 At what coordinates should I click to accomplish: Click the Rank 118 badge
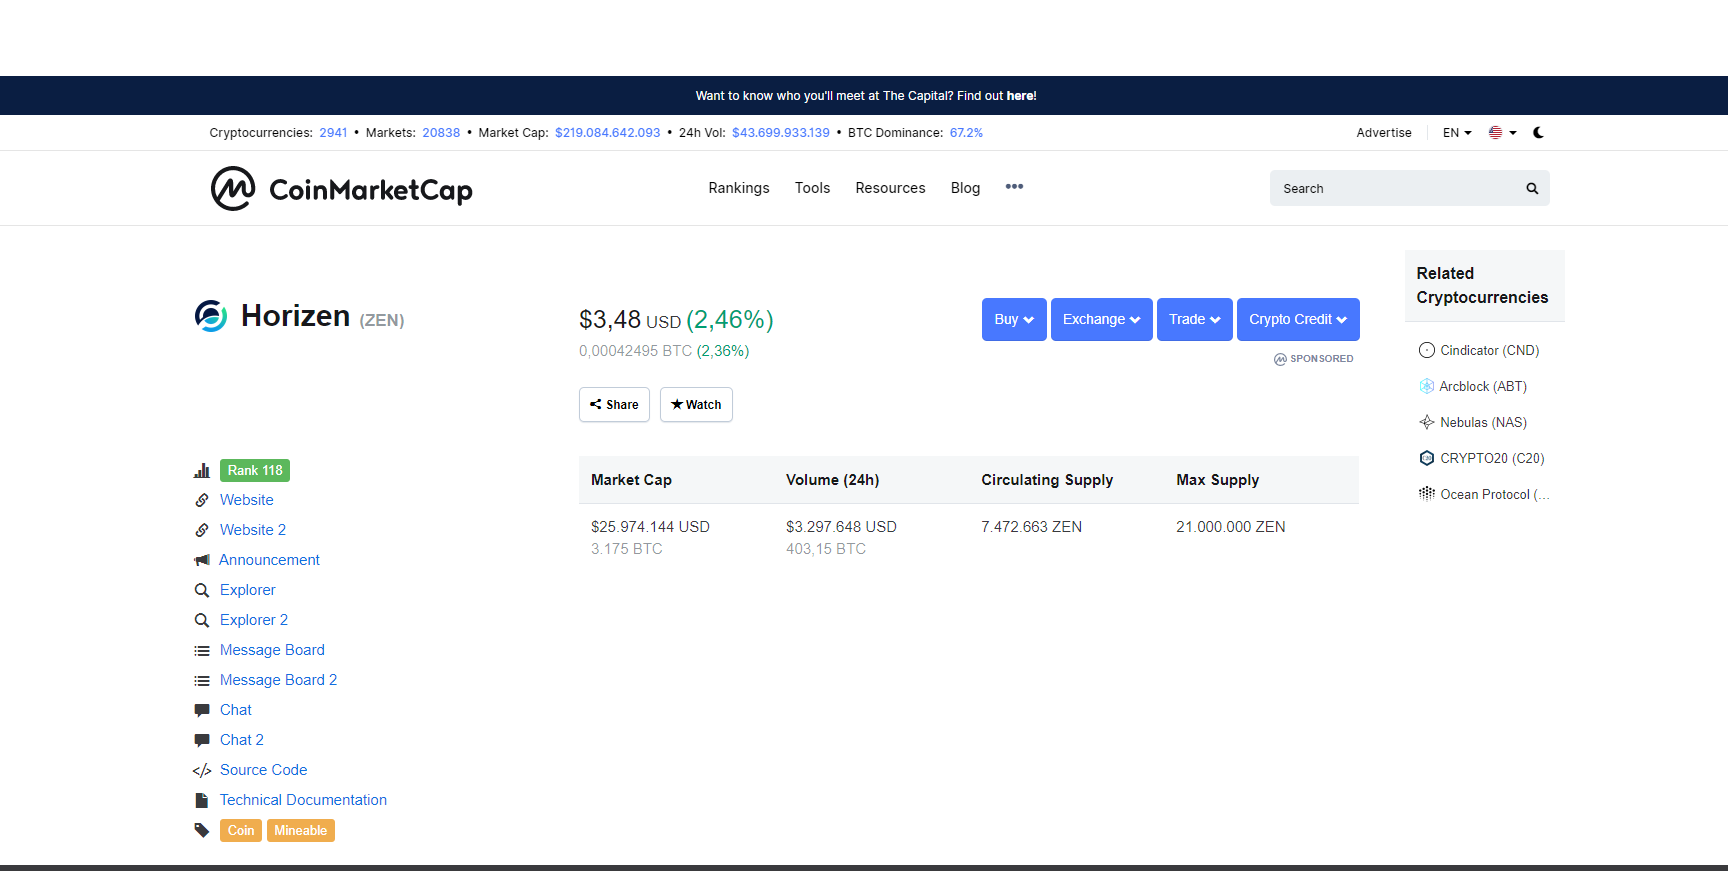click(x=255, y=470)
